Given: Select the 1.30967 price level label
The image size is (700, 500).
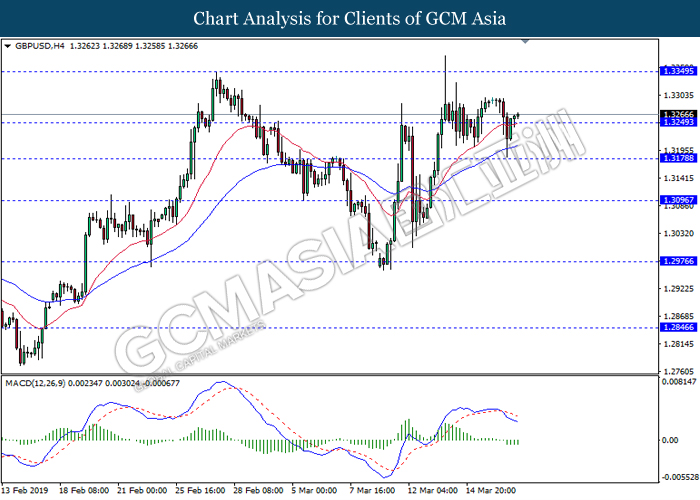Looking at the screenshot, I should (679, 200).
